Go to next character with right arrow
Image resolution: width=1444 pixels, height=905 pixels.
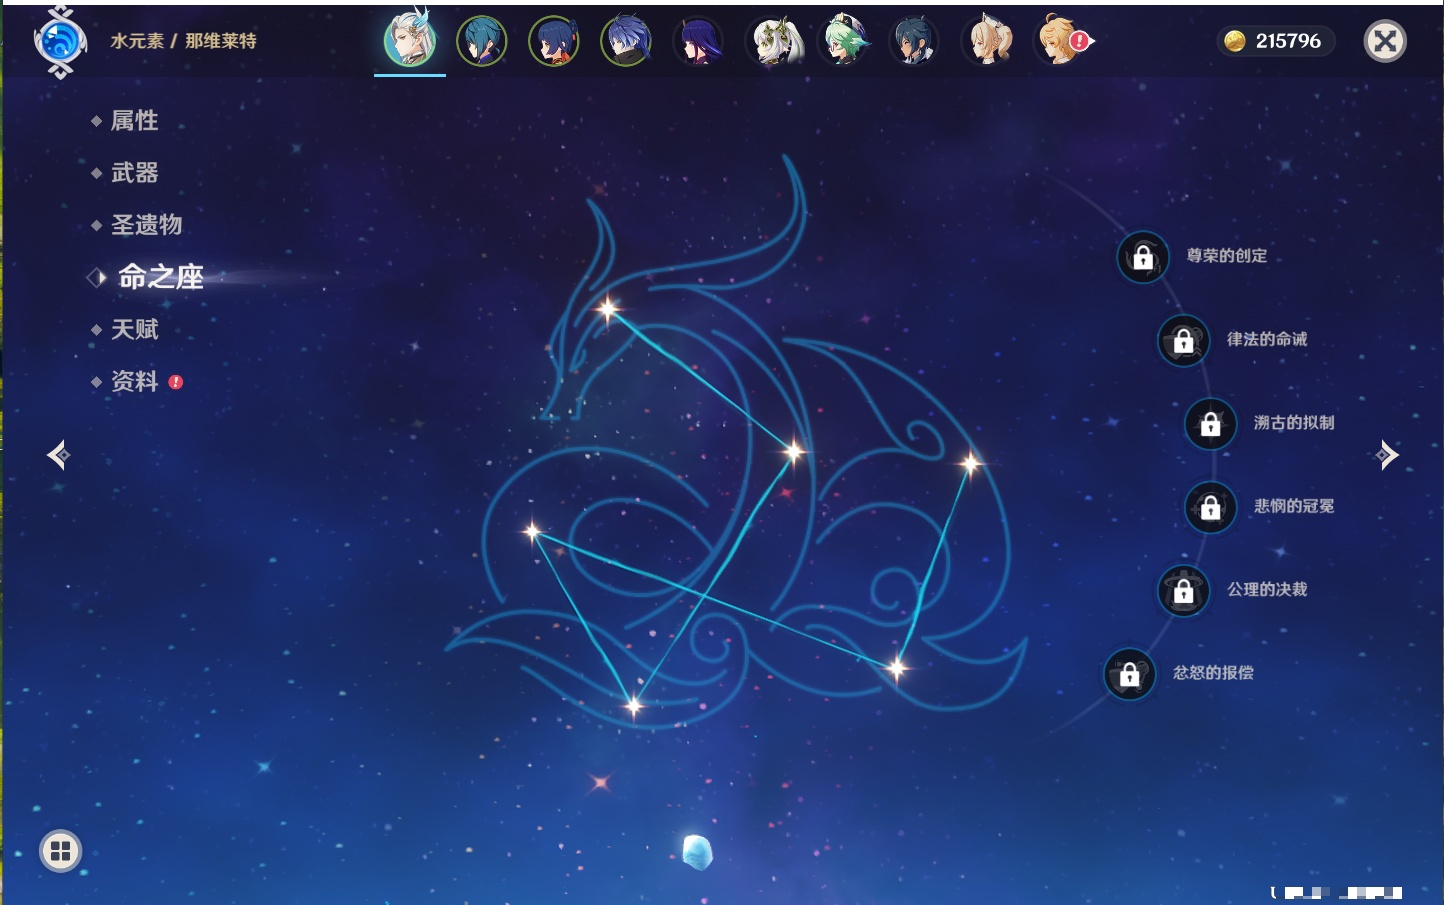pos(1387,455)
